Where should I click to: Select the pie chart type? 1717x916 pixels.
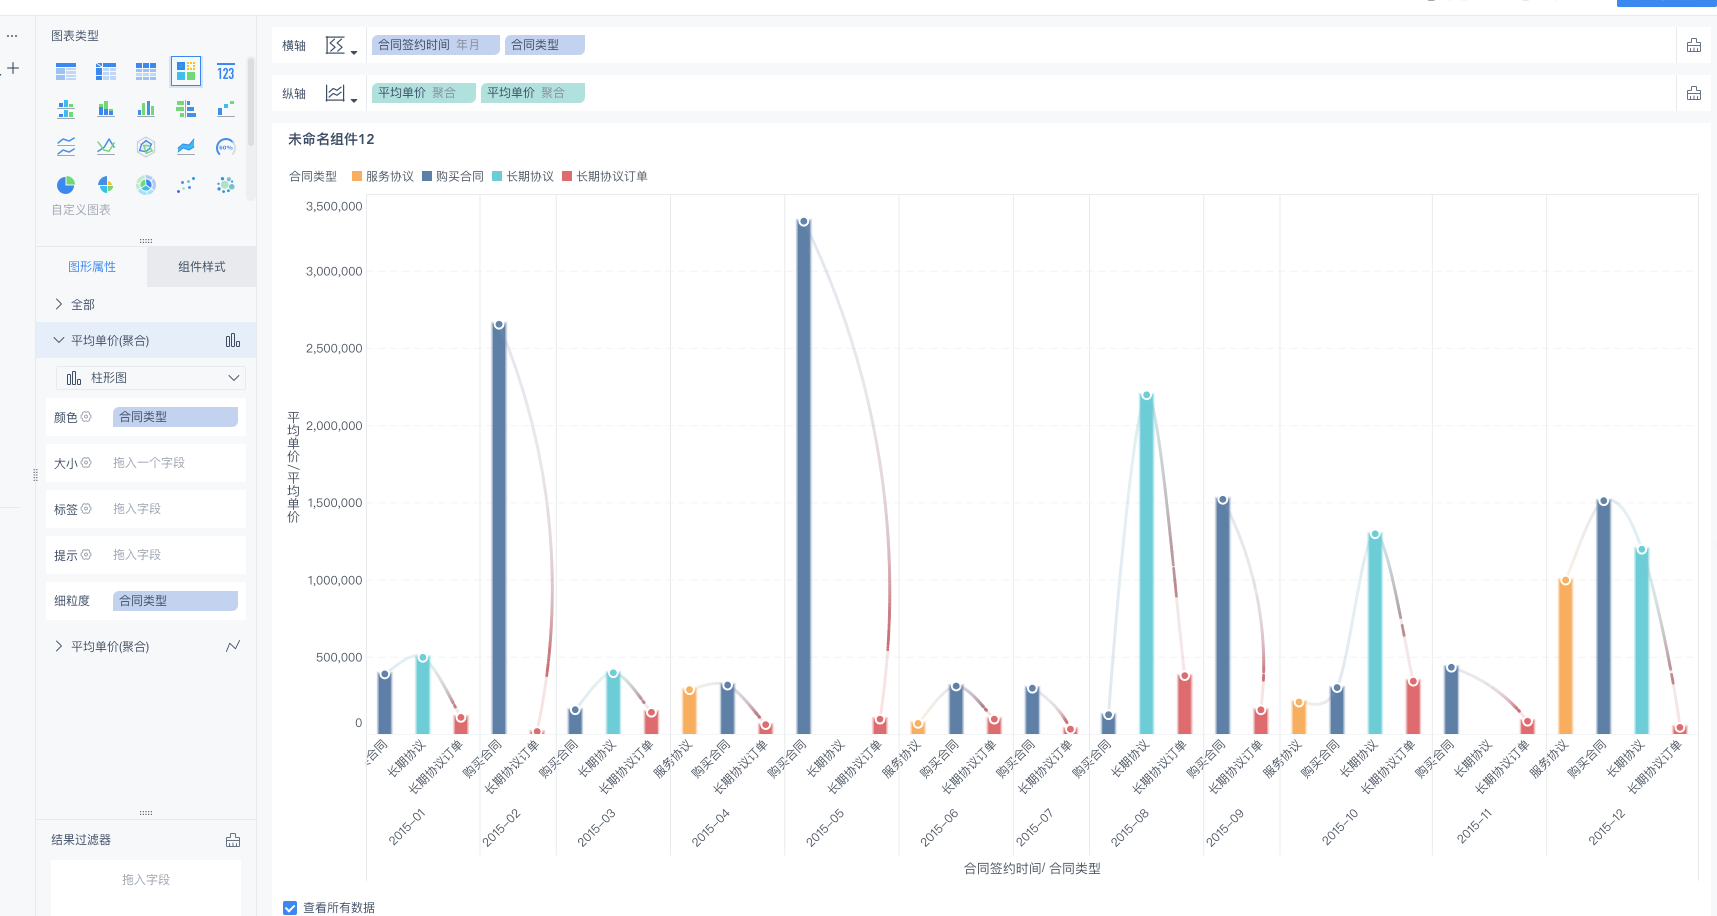[66, 185]
